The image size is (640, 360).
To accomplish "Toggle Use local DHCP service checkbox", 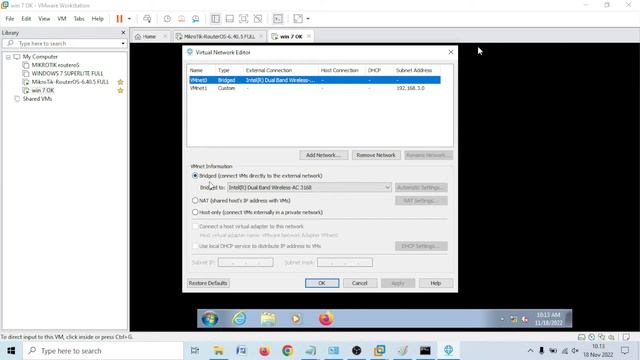I will click(196, 246).
